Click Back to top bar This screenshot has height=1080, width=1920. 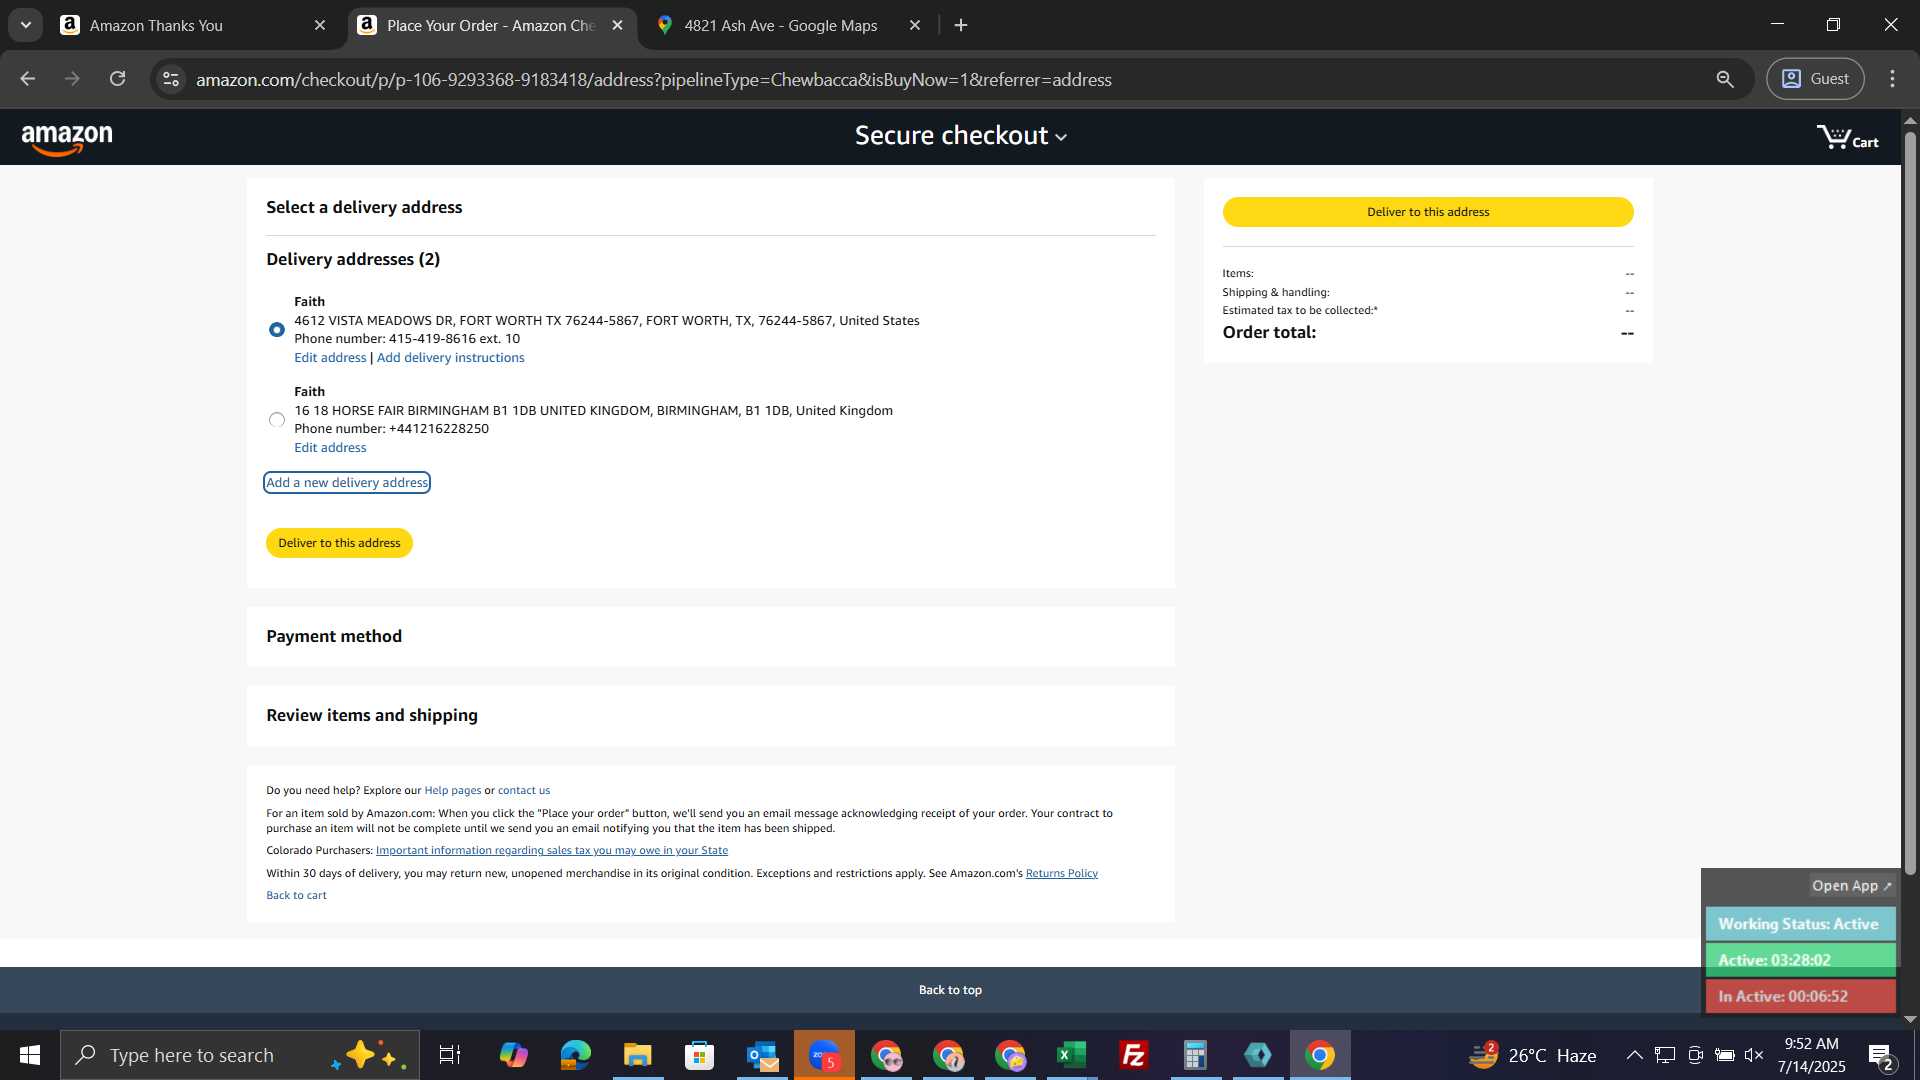(950, 990)
